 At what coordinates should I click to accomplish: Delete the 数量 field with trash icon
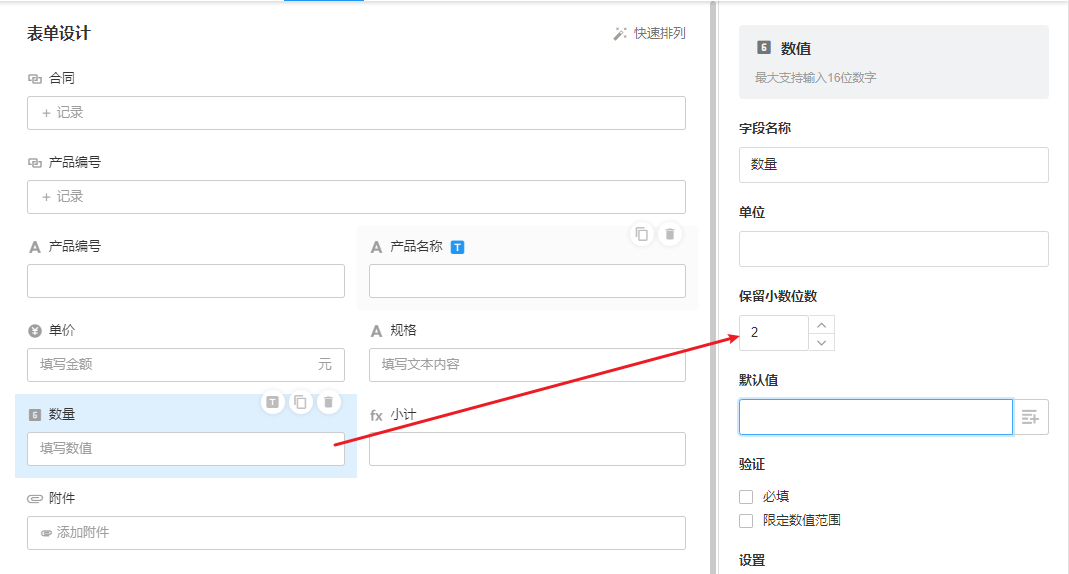click(x=329, y=402)
